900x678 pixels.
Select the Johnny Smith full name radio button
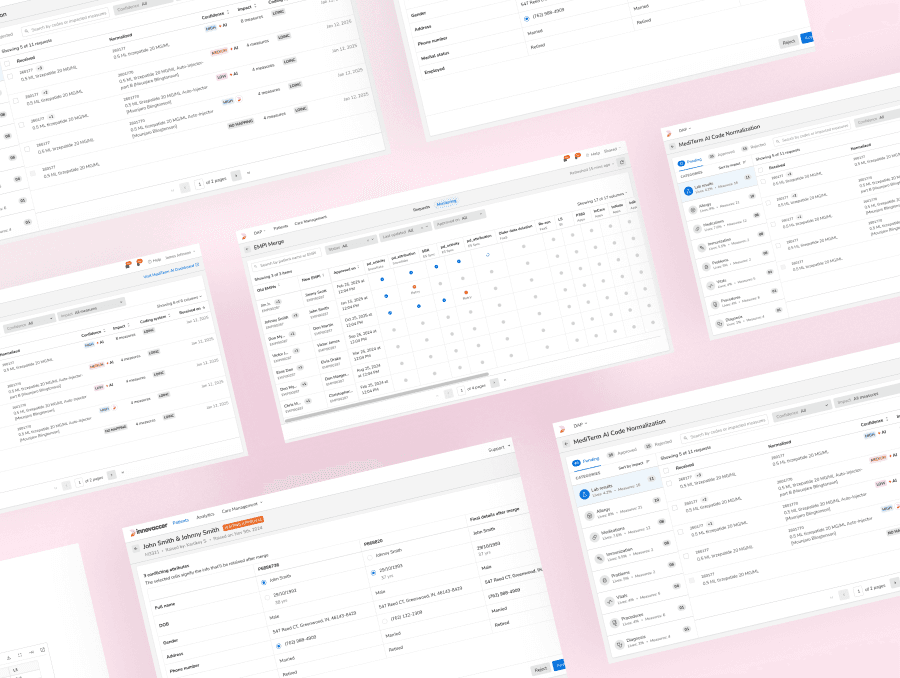pyautogui.click(x=369, y=557)
